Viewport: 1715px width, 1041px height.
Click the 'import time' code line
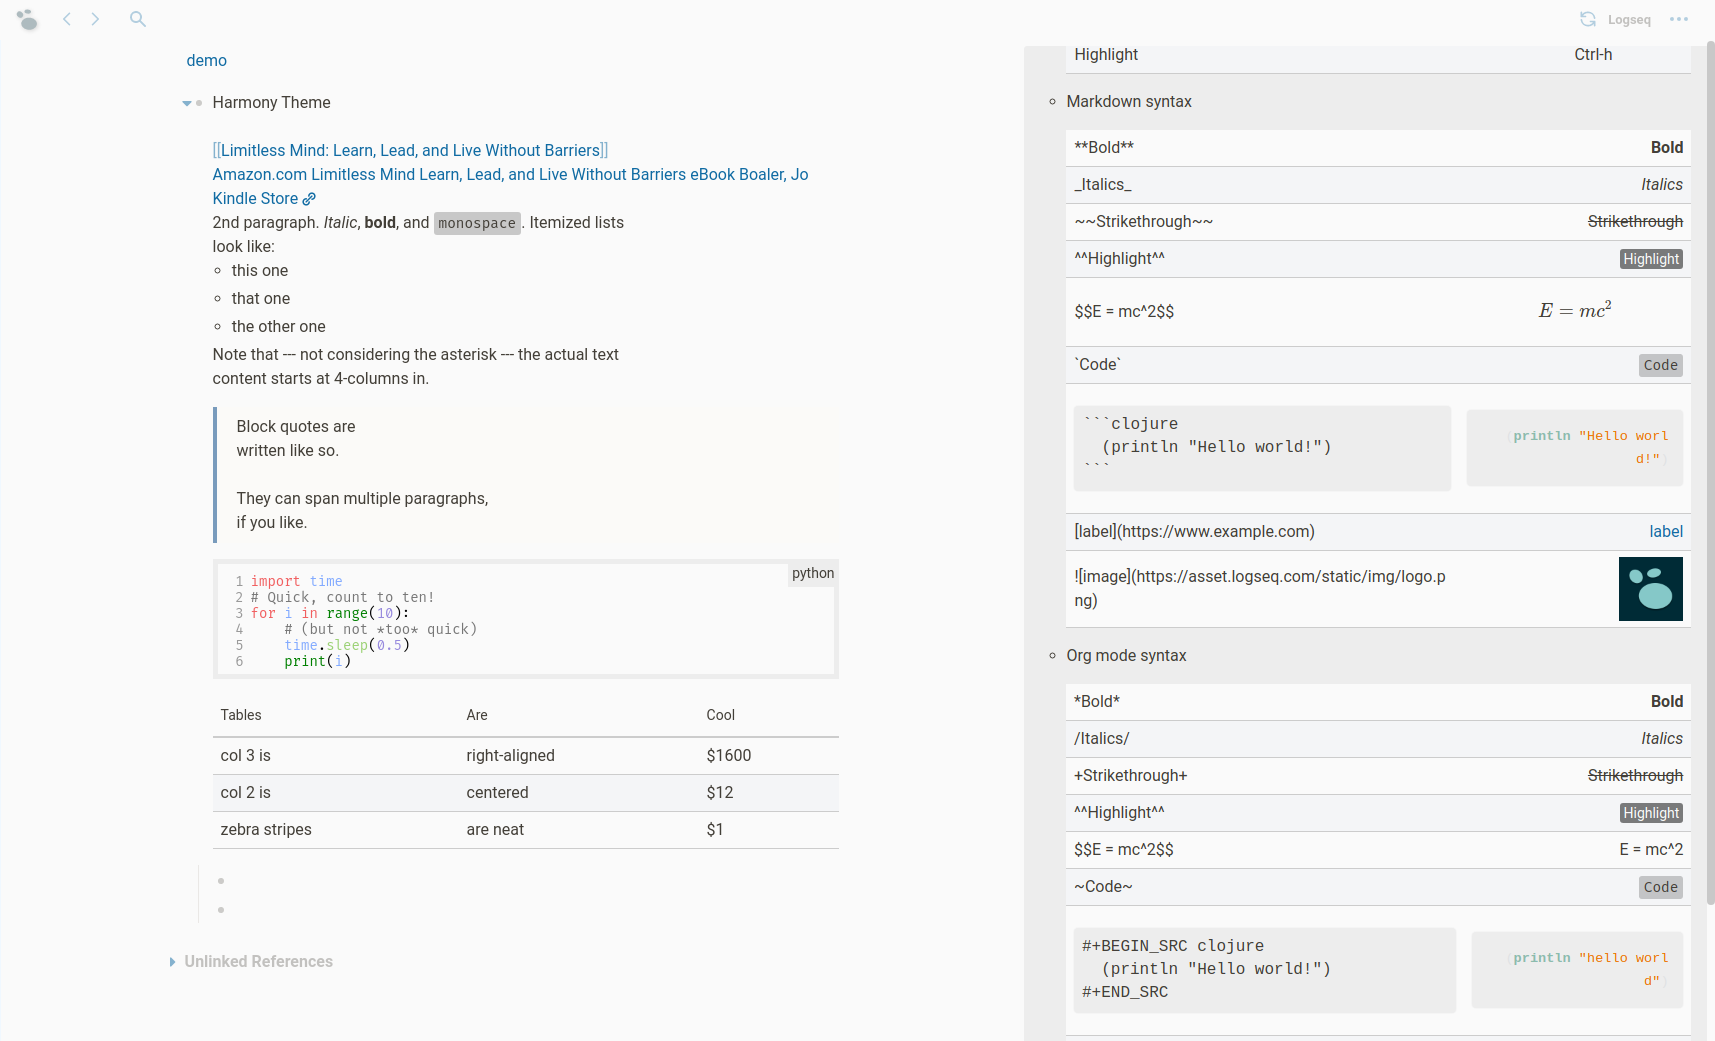pos(296,581)
